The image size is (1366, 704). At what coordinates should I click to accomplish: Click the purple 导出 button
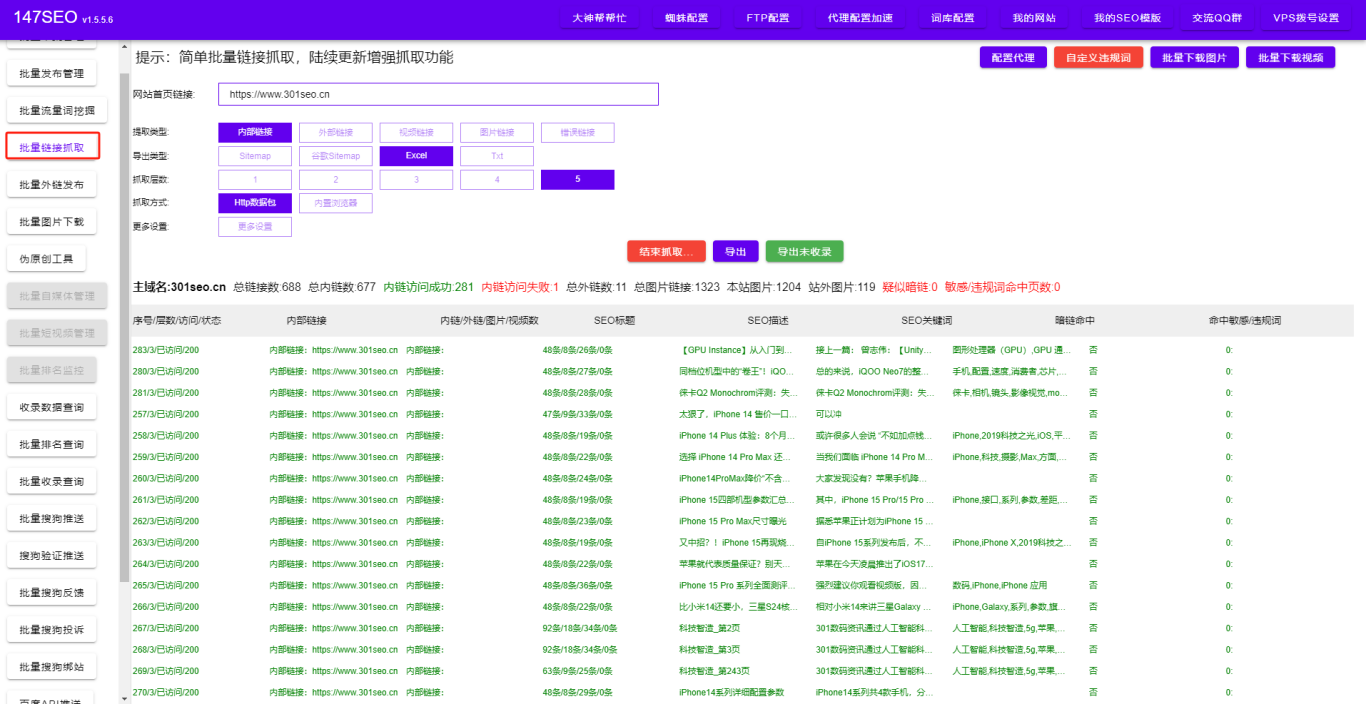(x=736, y=252)
